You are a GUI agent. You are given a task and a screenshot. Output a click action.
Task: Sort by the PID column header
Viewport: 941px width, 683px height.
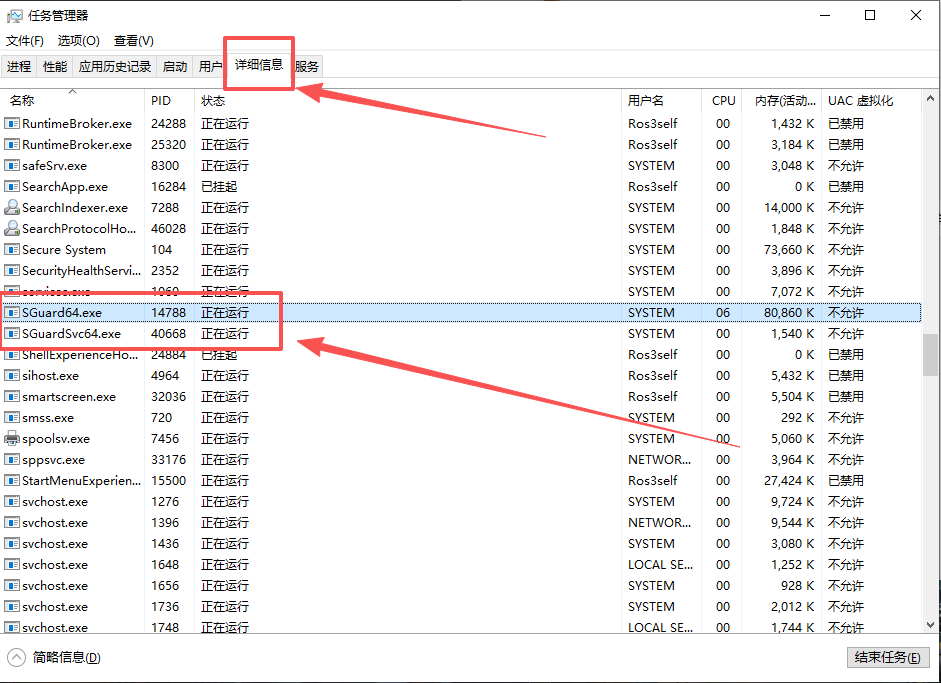click(161, 101)
